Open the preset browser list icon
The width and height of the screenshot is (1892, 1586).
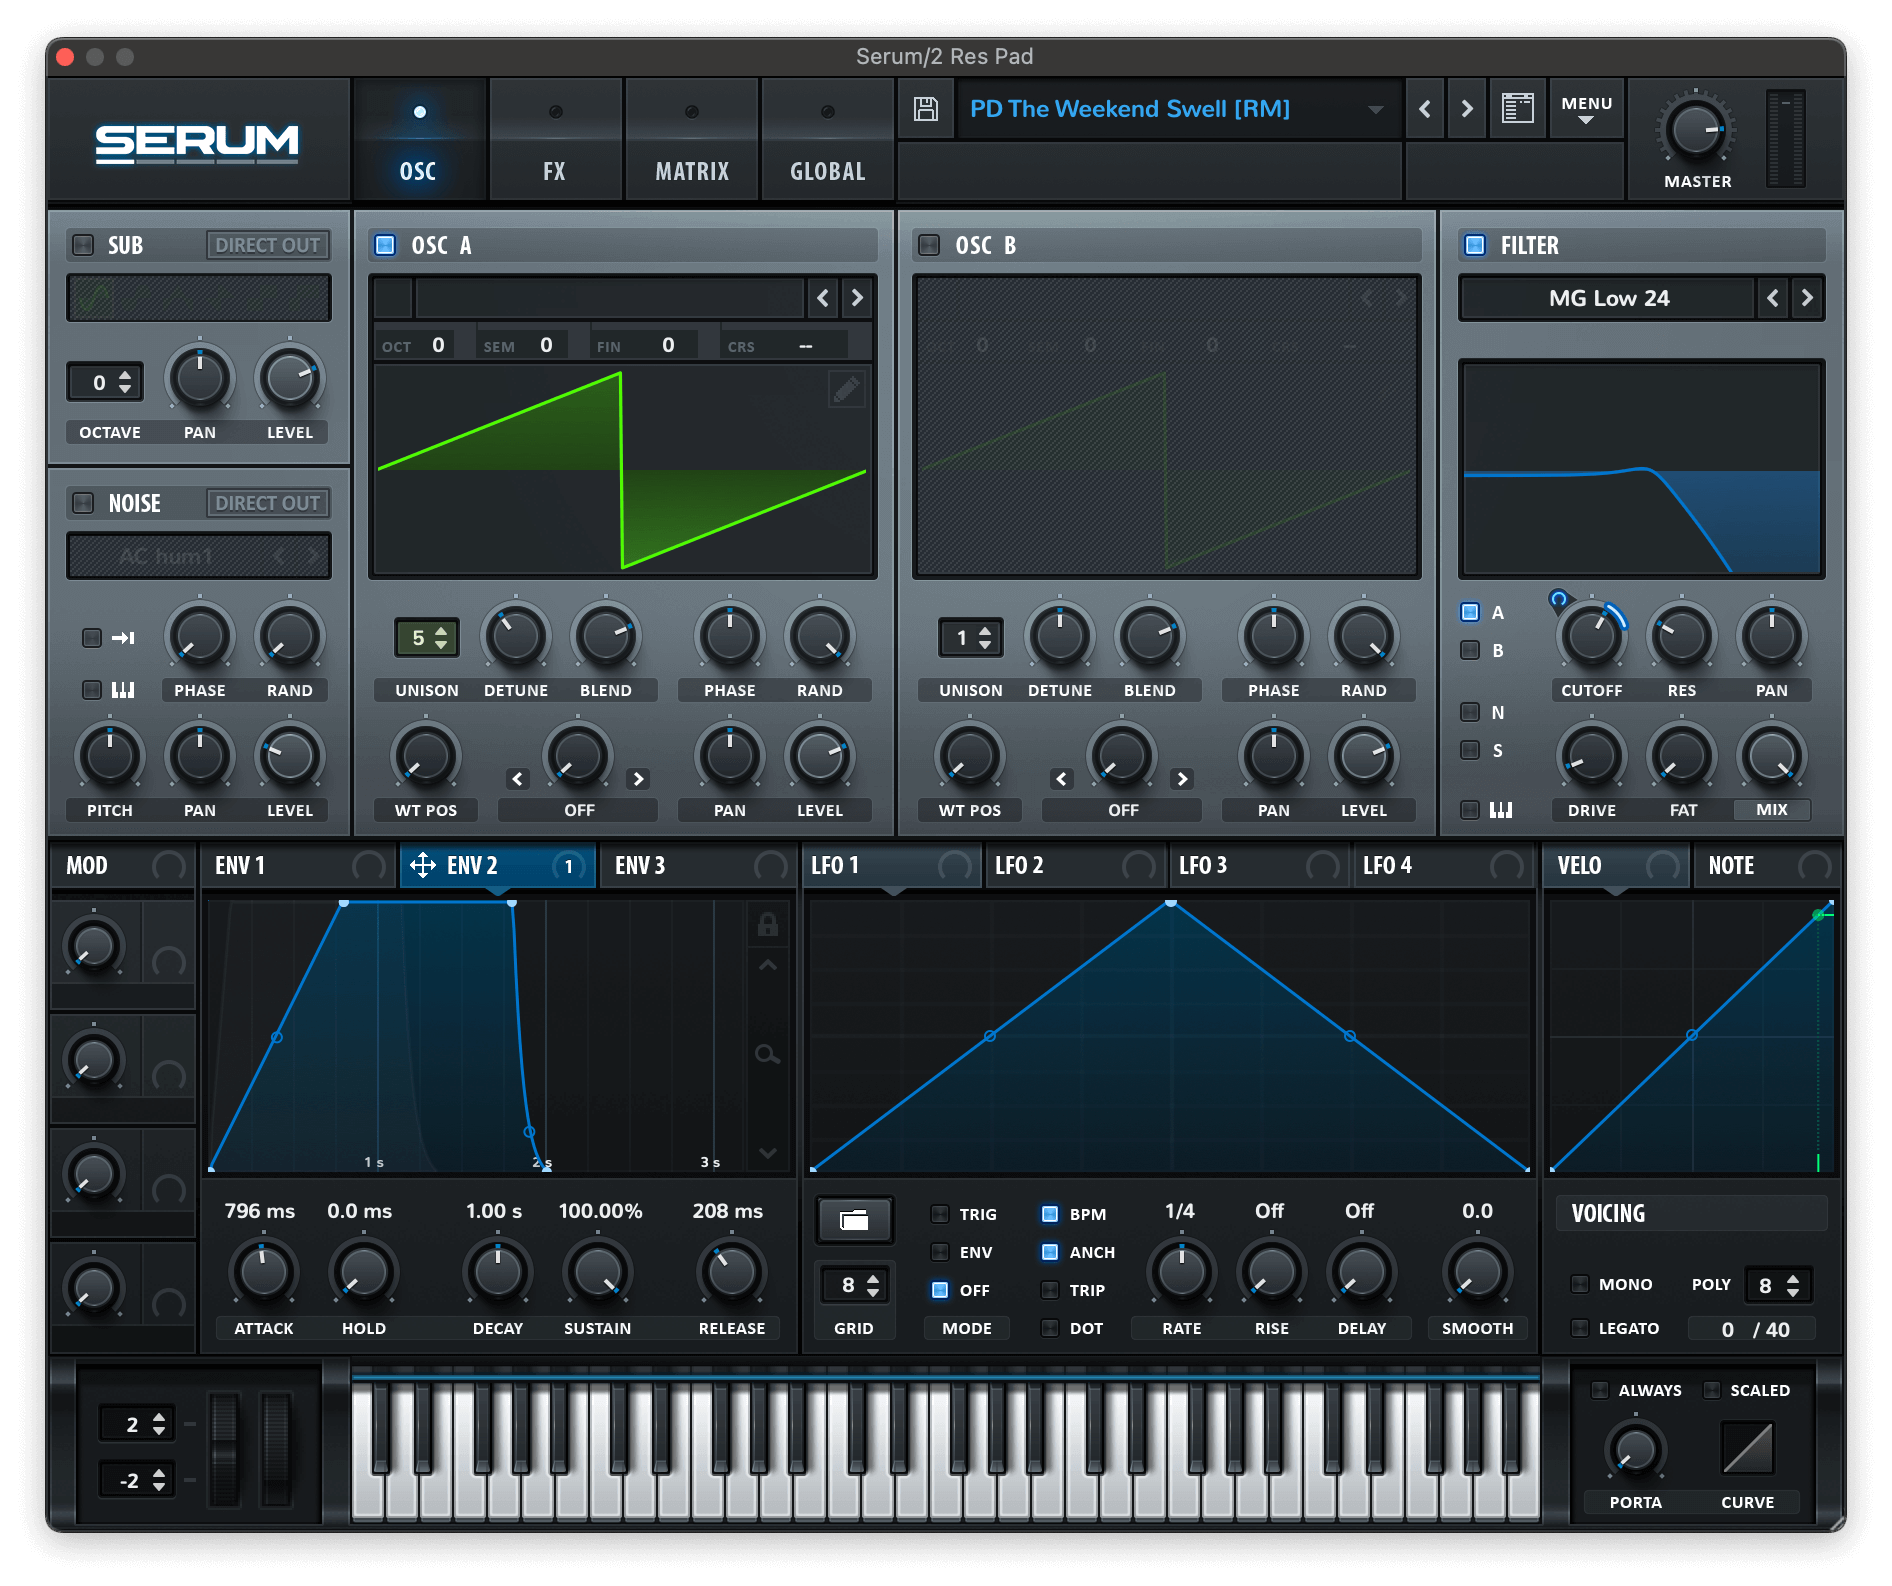(x=1517, y=108)
